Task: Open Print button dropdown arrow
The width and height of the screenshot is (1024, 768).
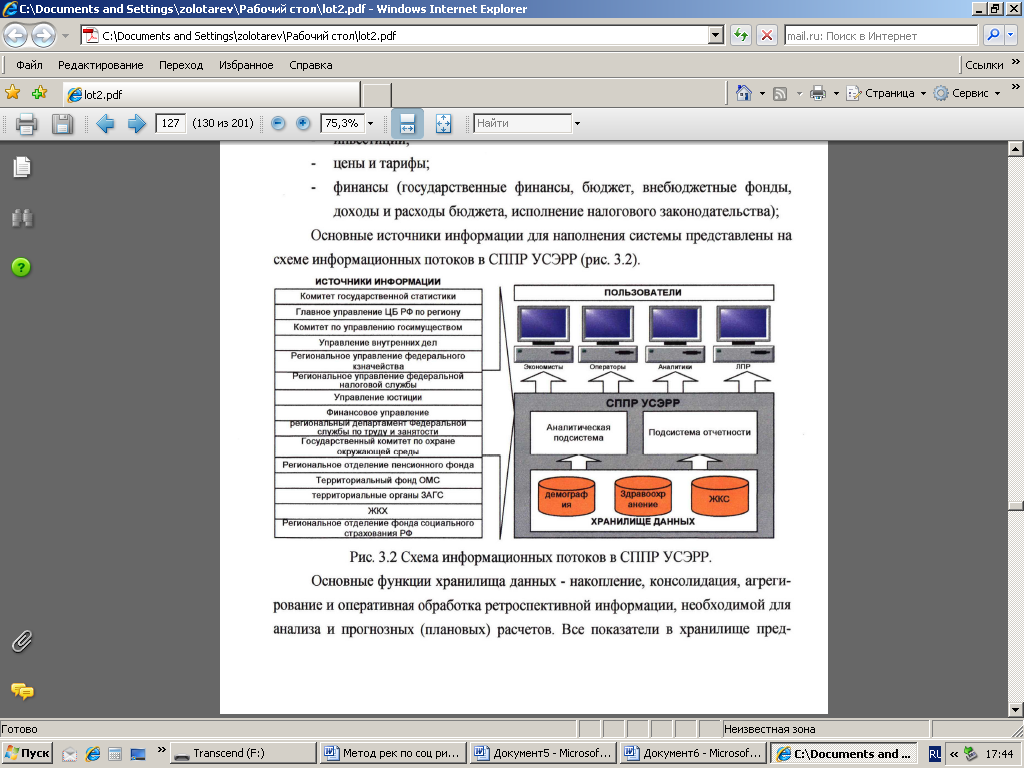Action: [836, 93]
